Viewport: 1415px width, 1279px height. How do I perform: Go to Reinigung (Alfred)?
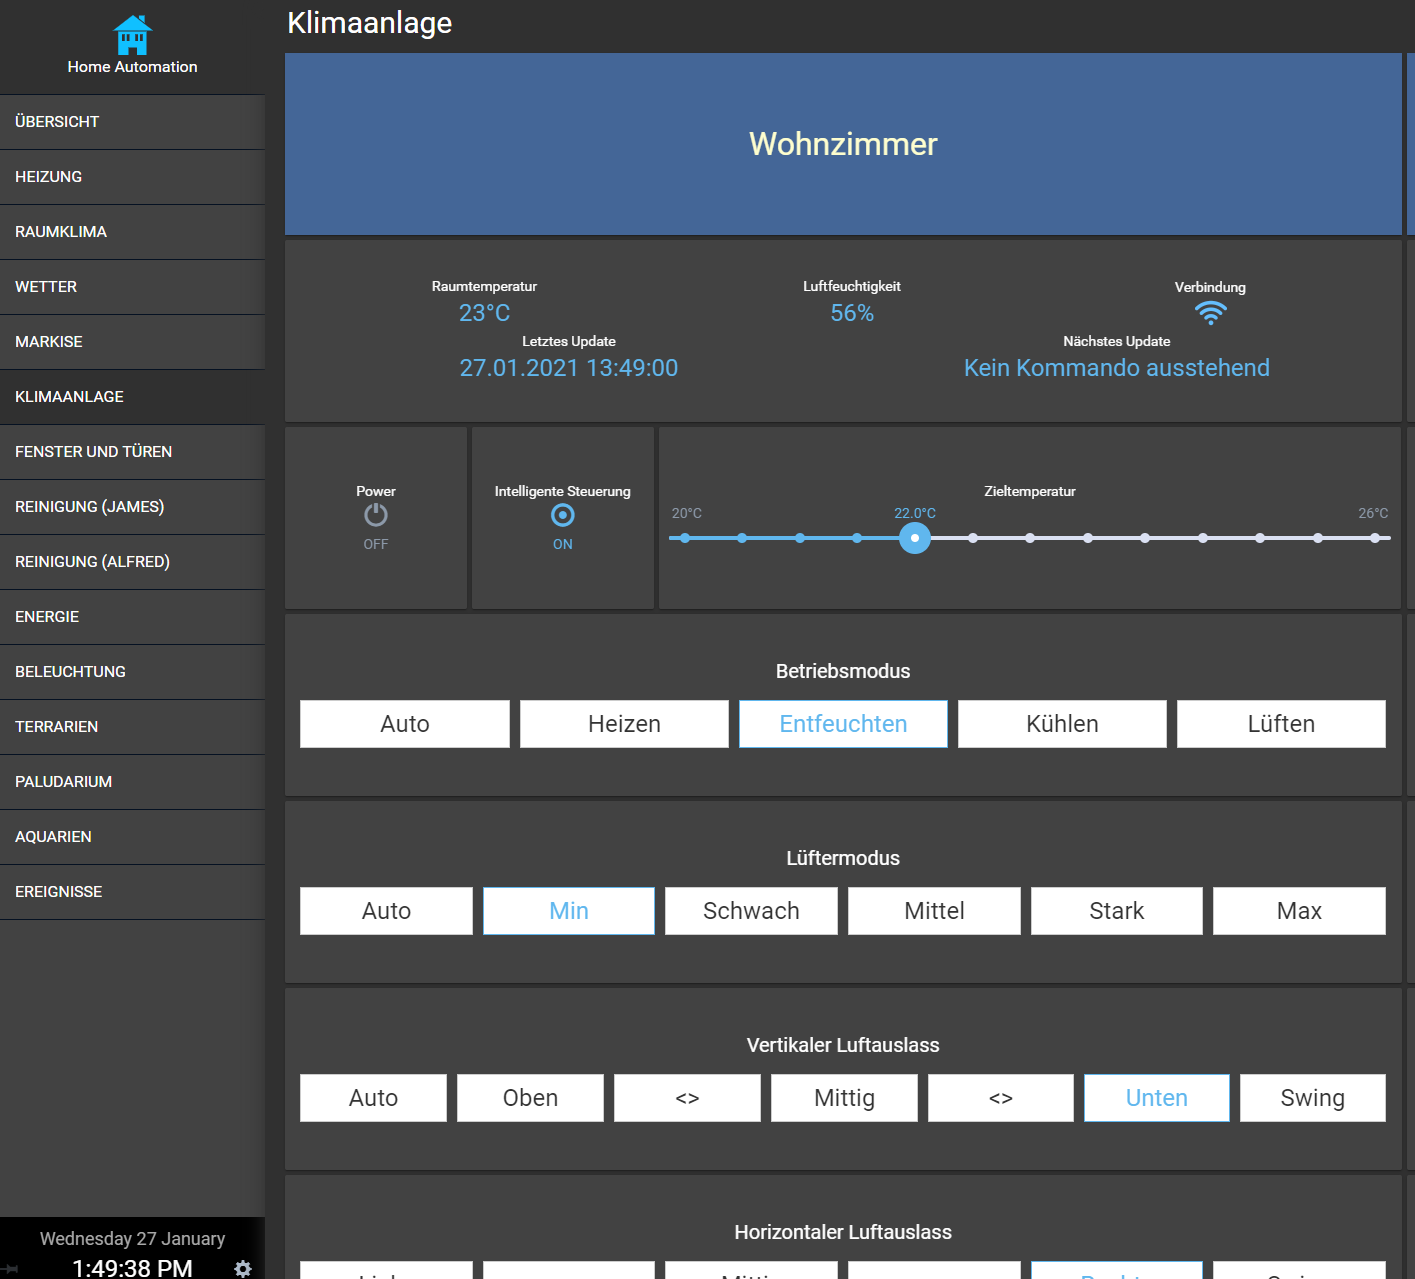pos(132,562)
